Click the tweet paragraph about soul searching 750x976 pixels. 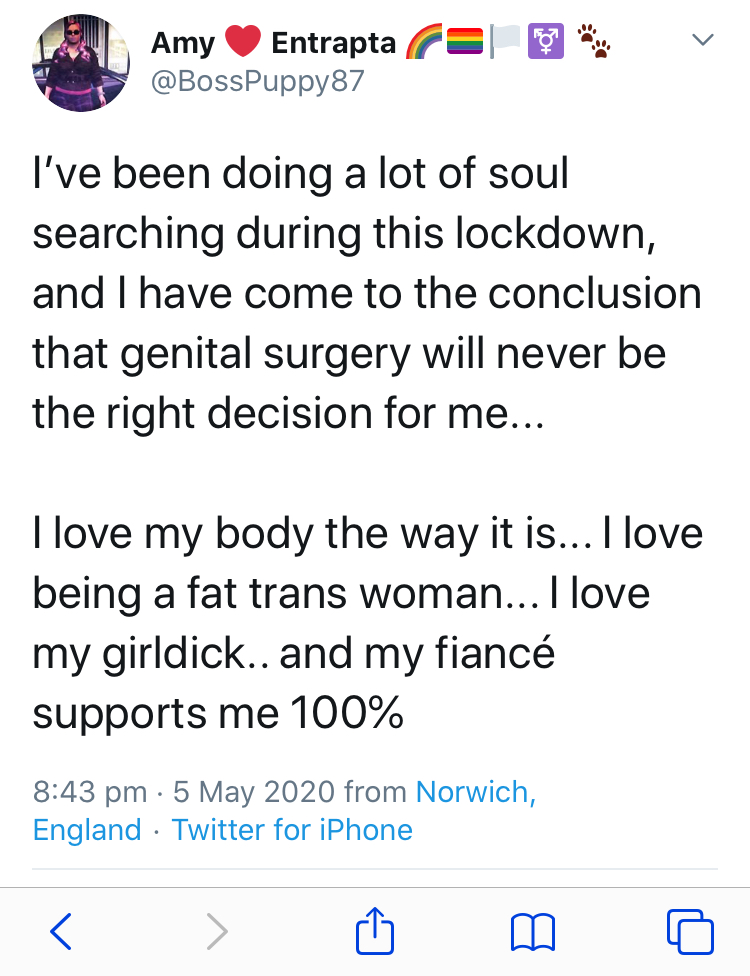click(x=367, y=293)
